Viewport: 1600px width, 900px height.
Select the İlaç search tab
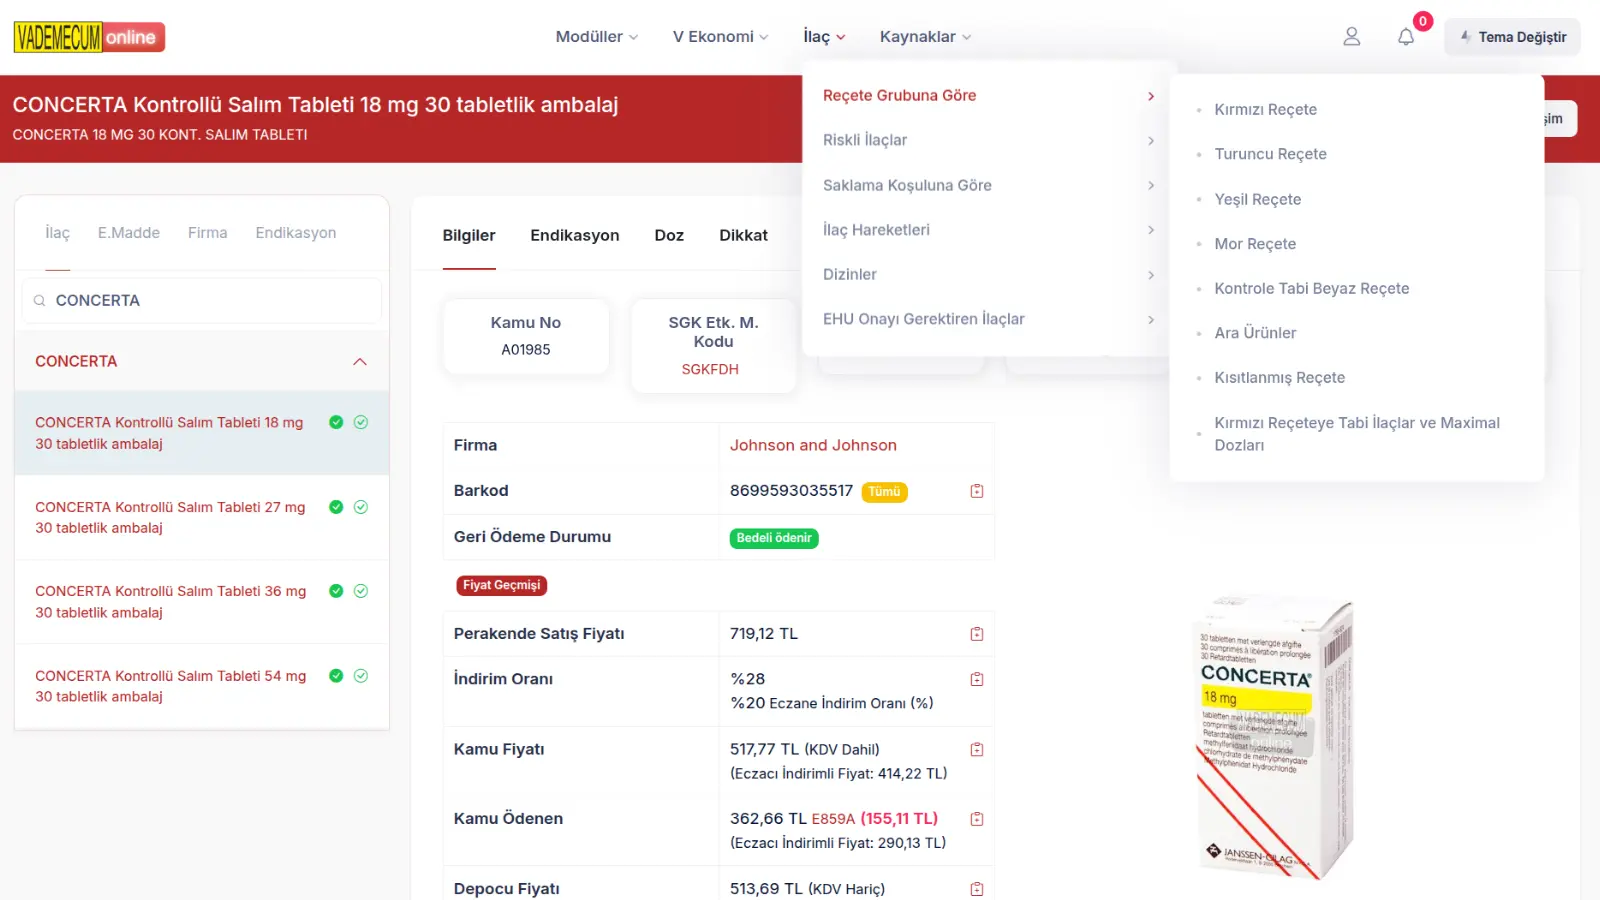click(x=57, y=233)
